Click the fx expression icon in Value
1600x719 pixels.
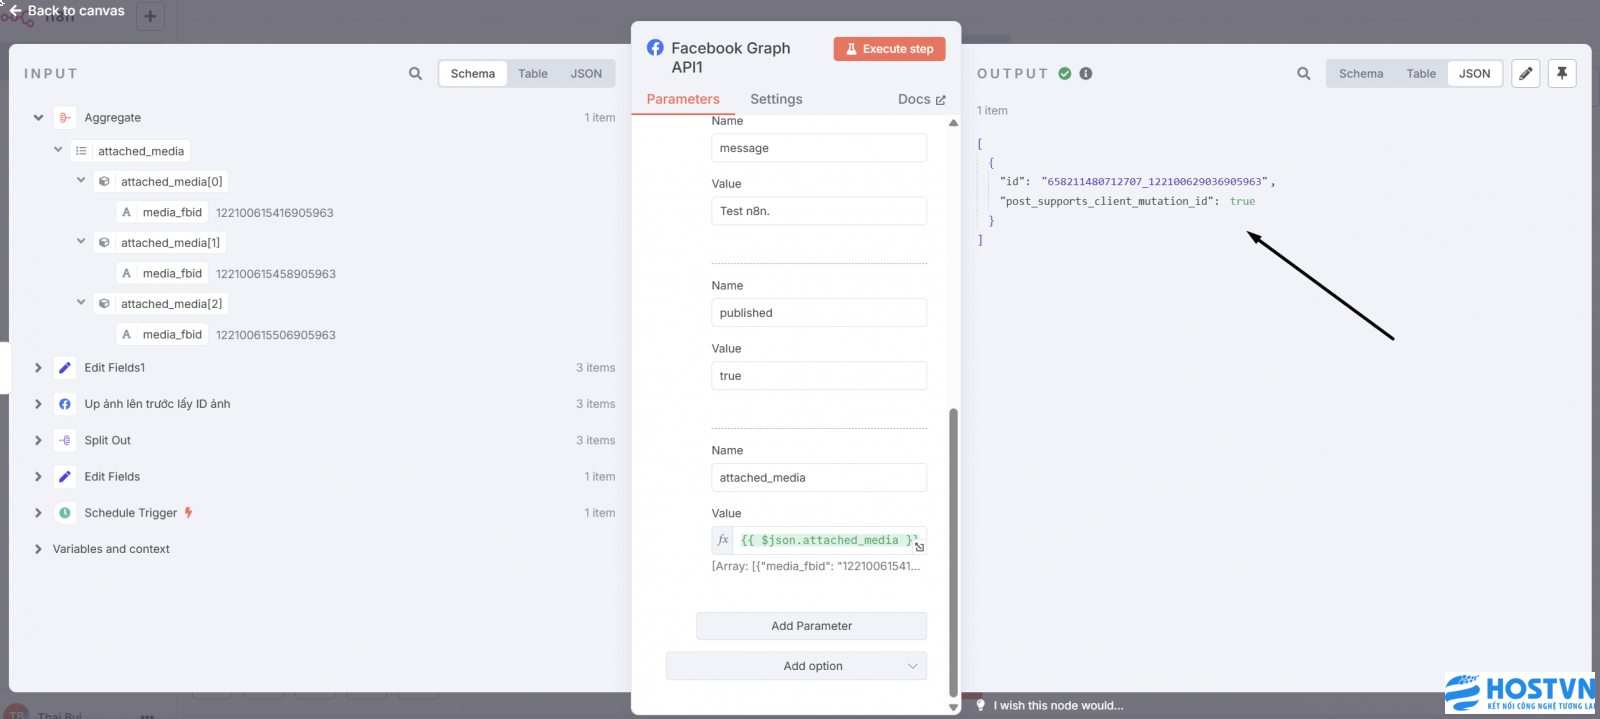(723, 540)
